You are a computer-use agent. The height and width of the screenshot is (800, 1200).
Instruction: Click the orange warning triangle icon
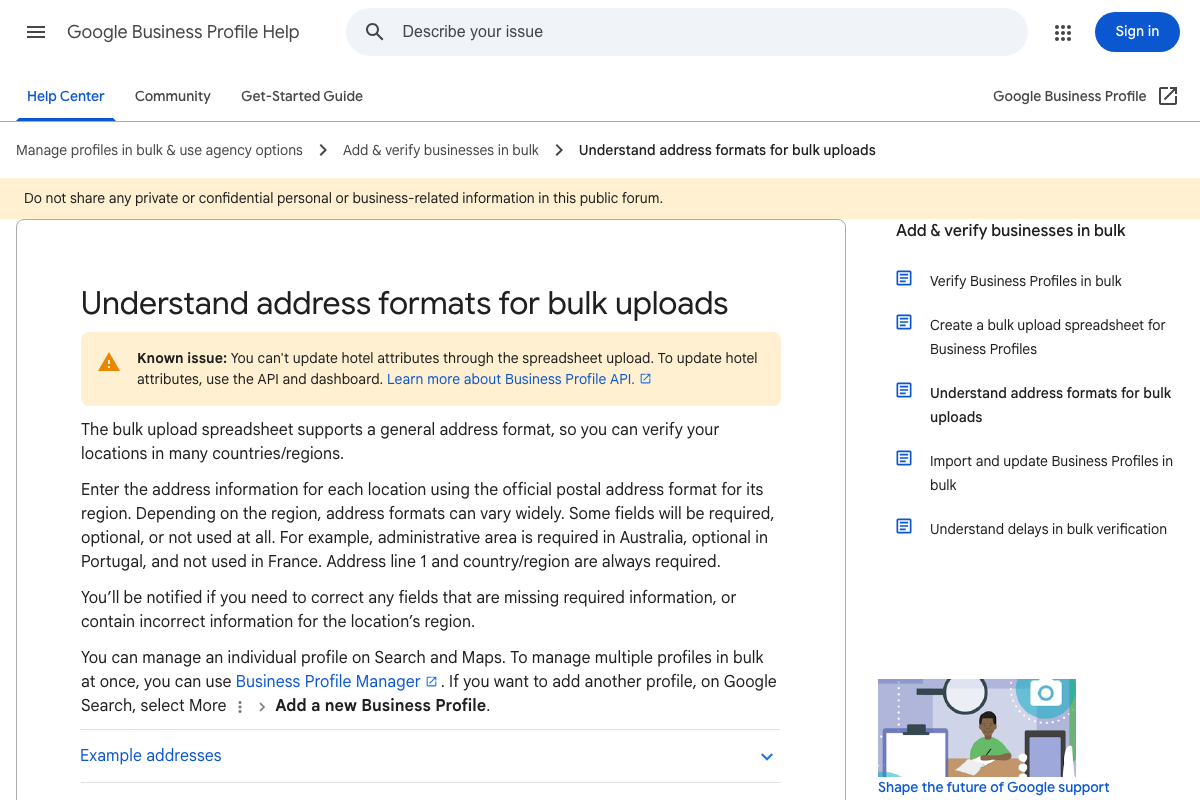point(109,362)
